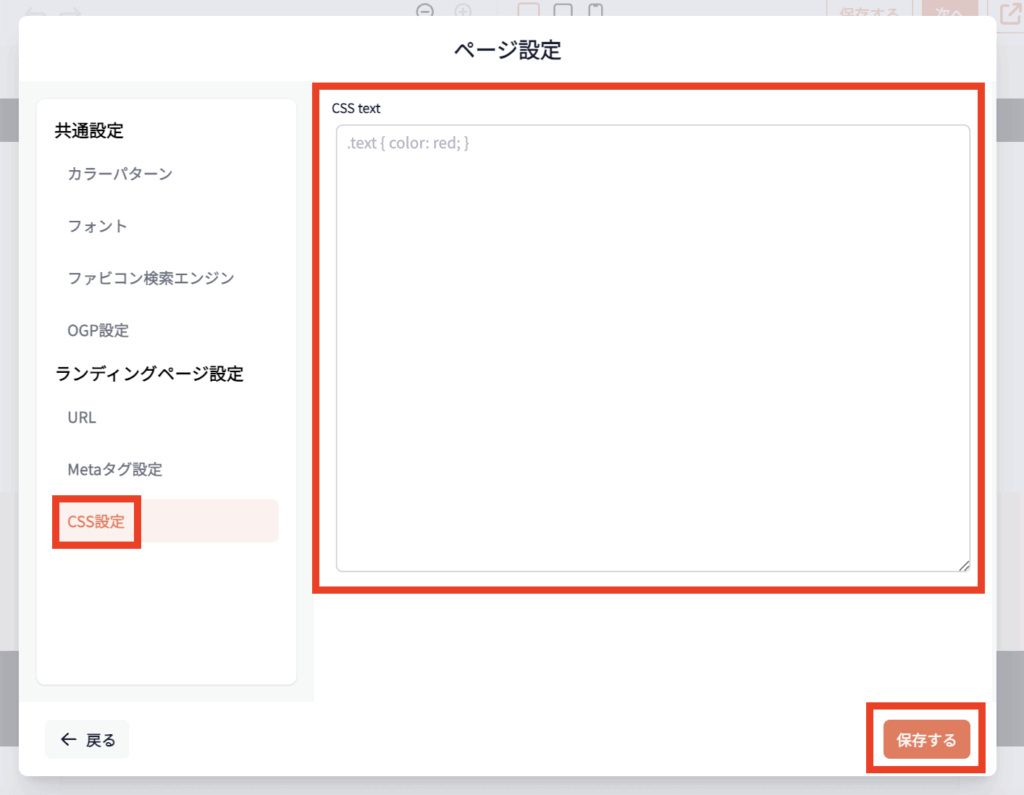Select URL under ランディングページ設定
The image size is (1024, 795).
click(82, 417)
